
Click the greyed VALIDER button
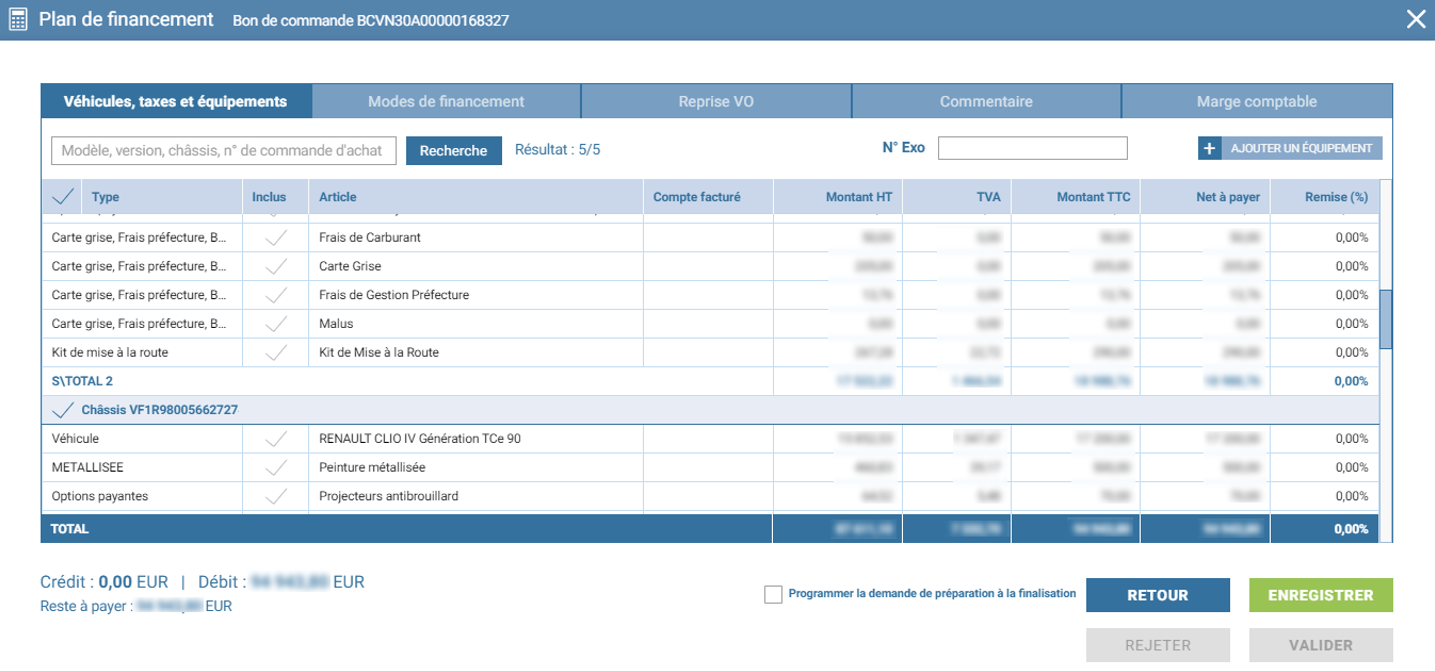coord(1321,645)
